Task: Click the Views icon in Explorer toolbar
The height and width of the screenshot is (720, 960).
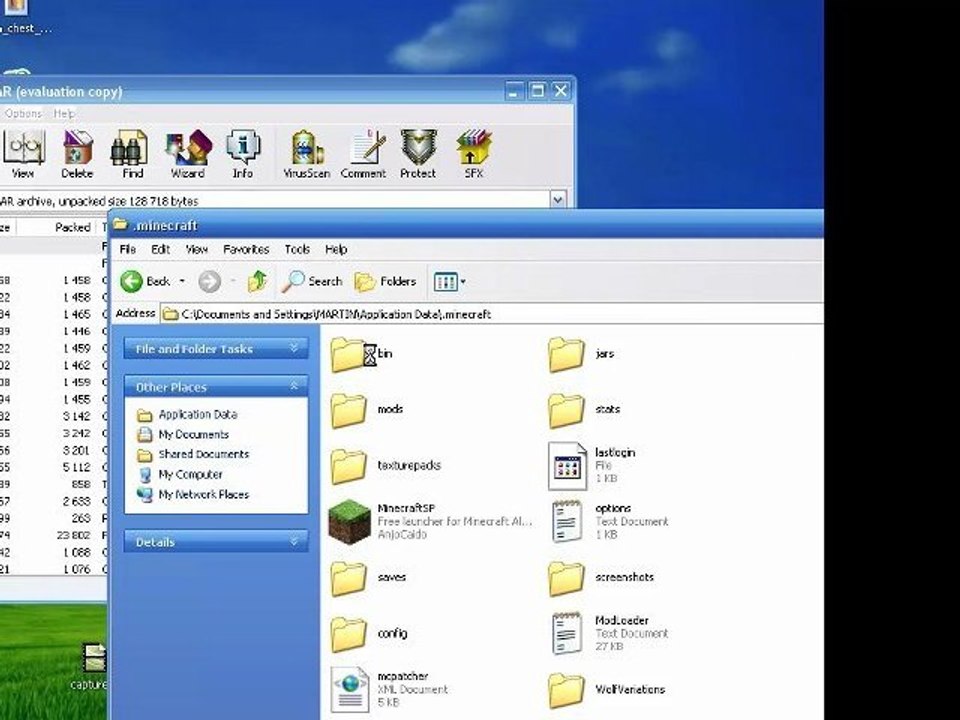Action: (445, 282)
